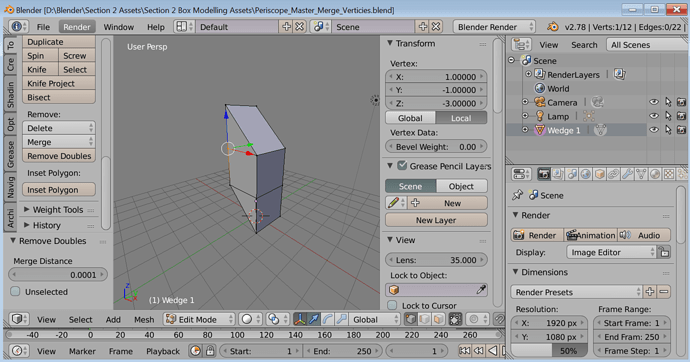Open the Edit Mode dropdown
The height and width of the screenshot is (362, 690).
199,319
